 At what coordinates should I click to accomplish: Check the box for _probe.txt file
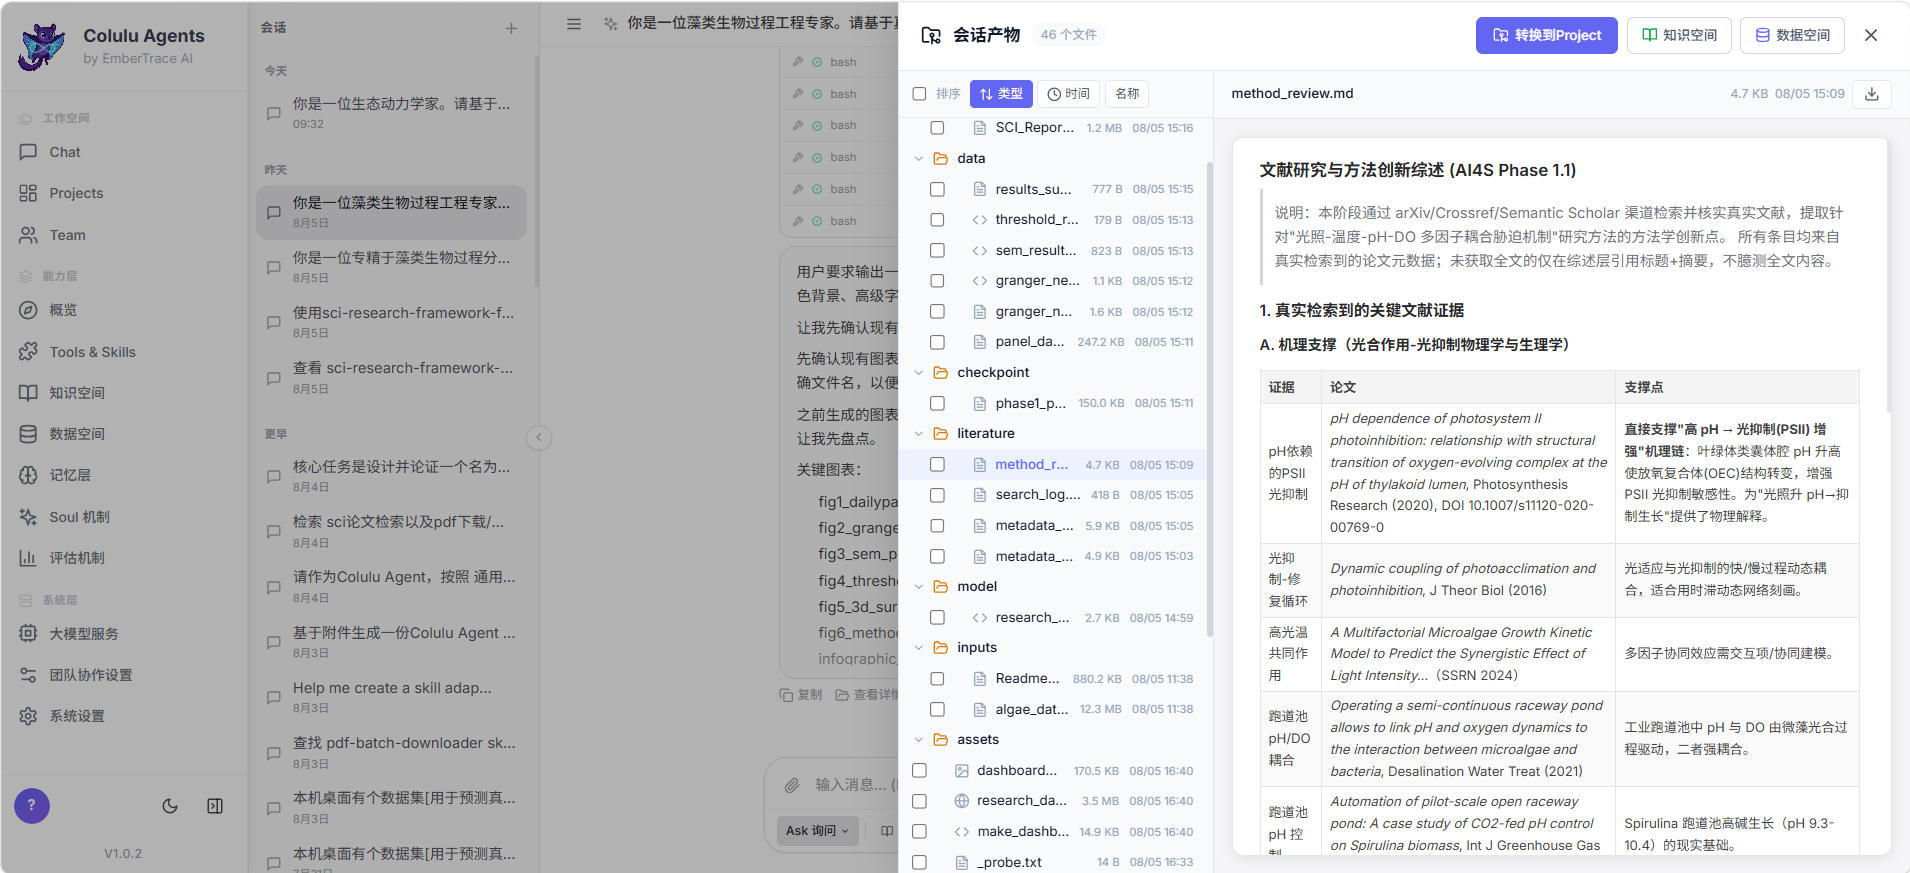point(919,862)
